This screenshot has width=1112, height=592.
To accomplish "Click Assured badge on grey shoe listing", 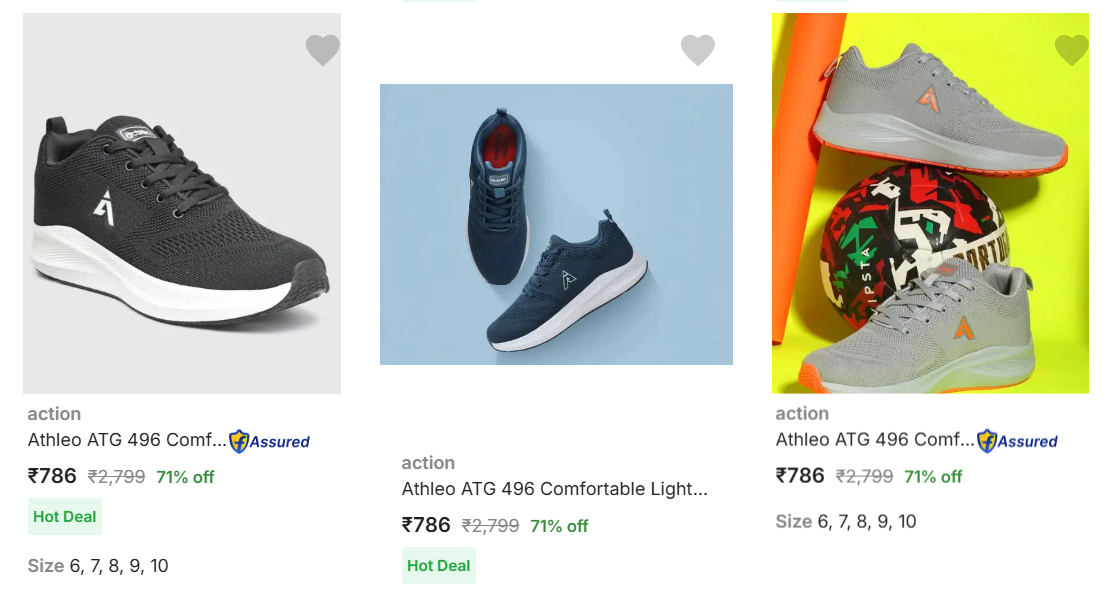I will pyautogui.click(x=1018, y=441).
